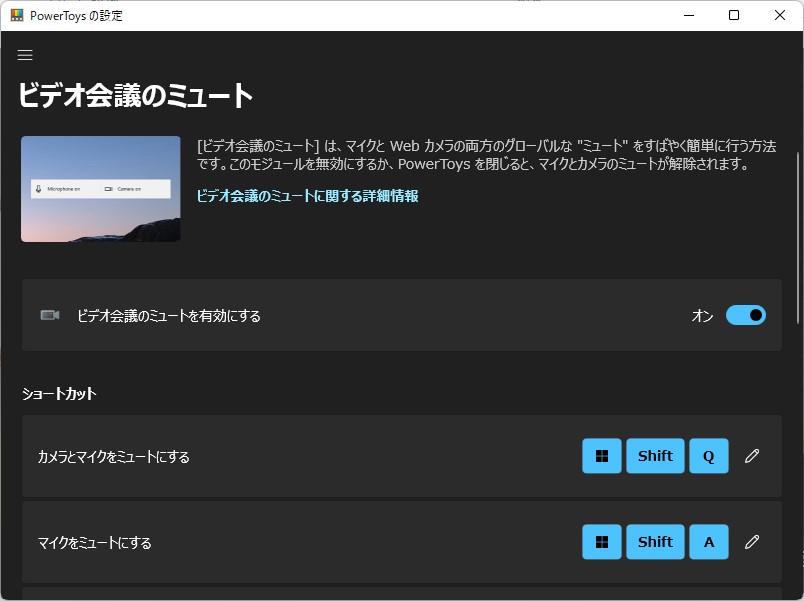Image resolution: width=804 pixels, height=601 pixels.
Task: Select the Shift key badge next to Q
Action: 655,456
